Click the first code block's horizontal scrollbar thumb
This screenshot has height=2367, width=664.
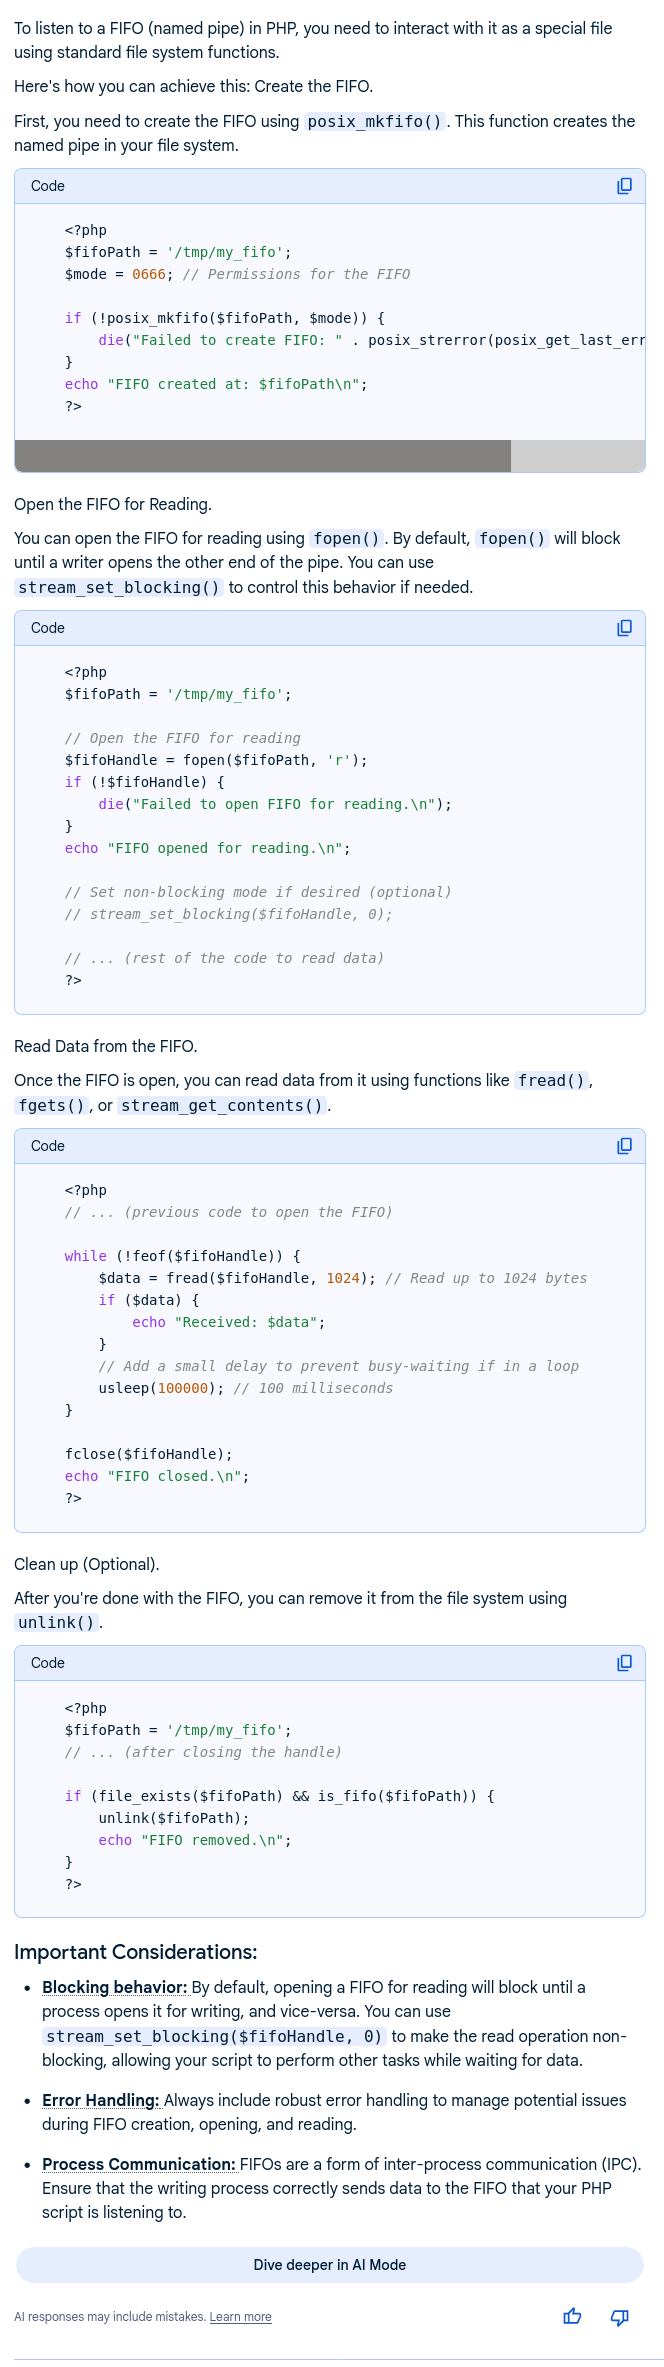click(262, 456)
